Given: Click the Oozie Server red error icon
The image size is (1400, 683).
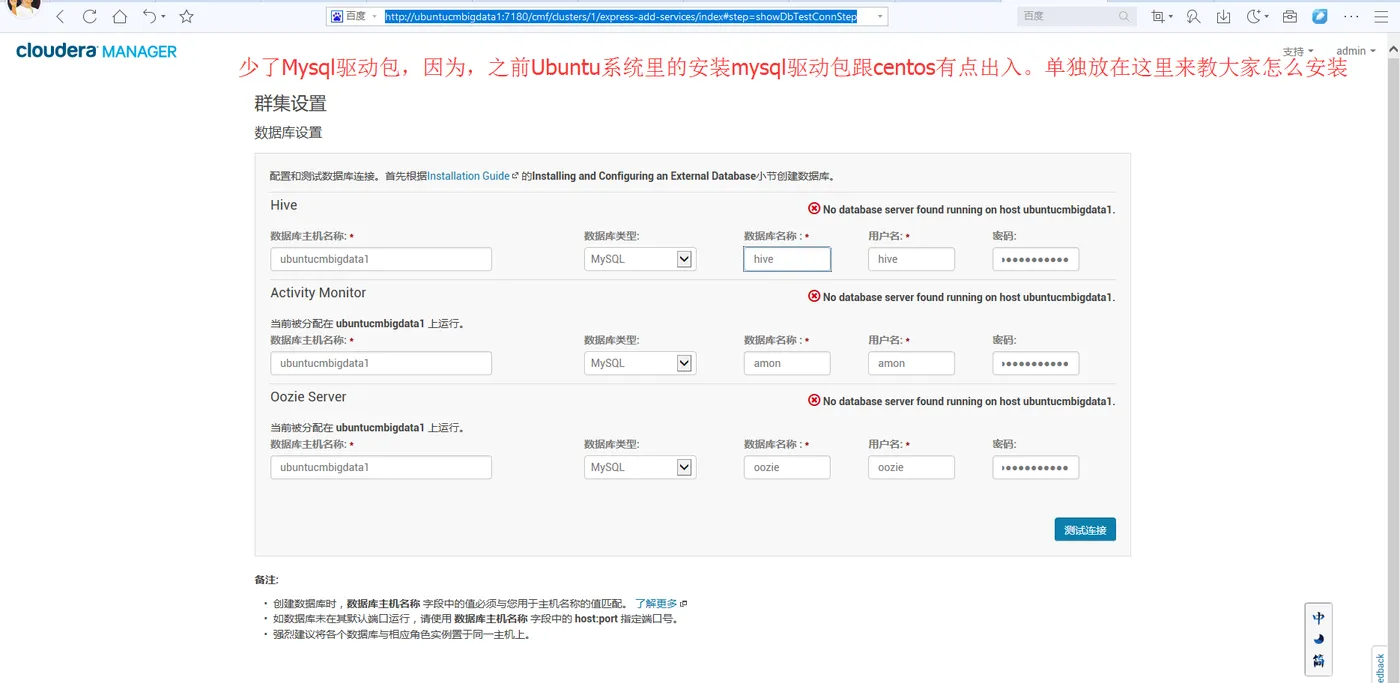Looking at the screenshot, I should click(x=814, y=401).
